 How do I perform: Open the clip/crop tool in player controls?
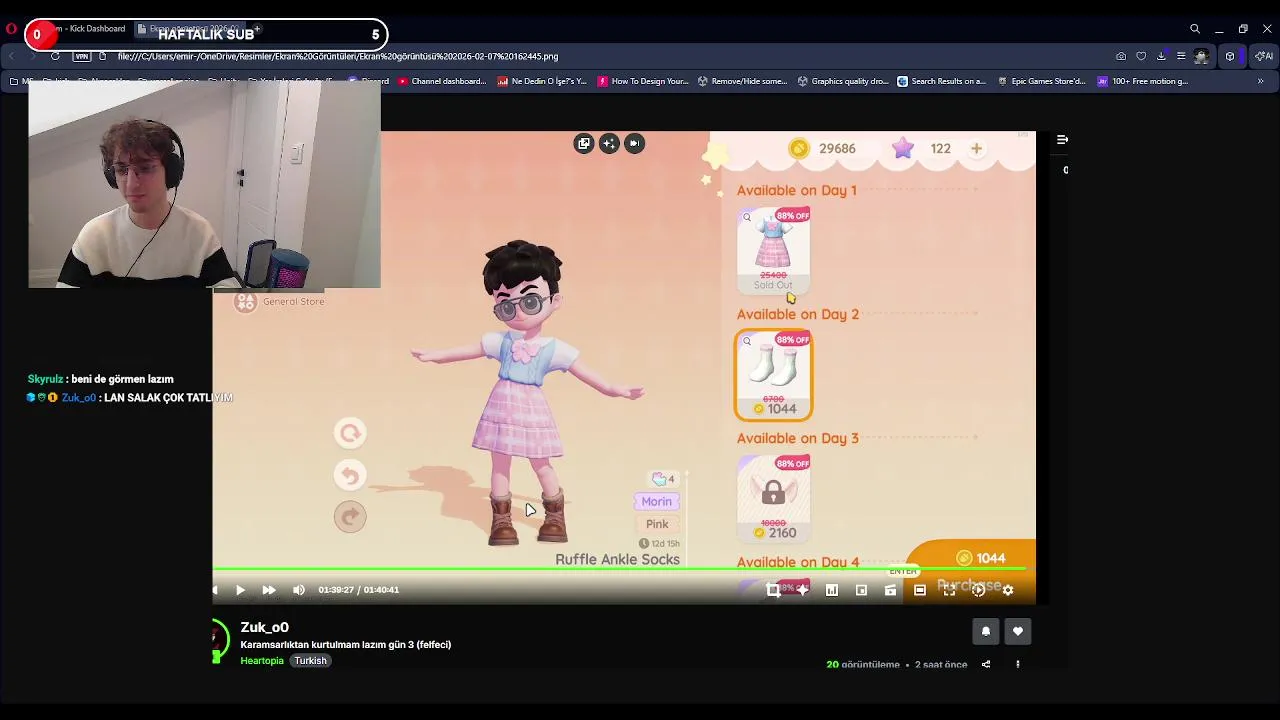click(x=773, y=590)
